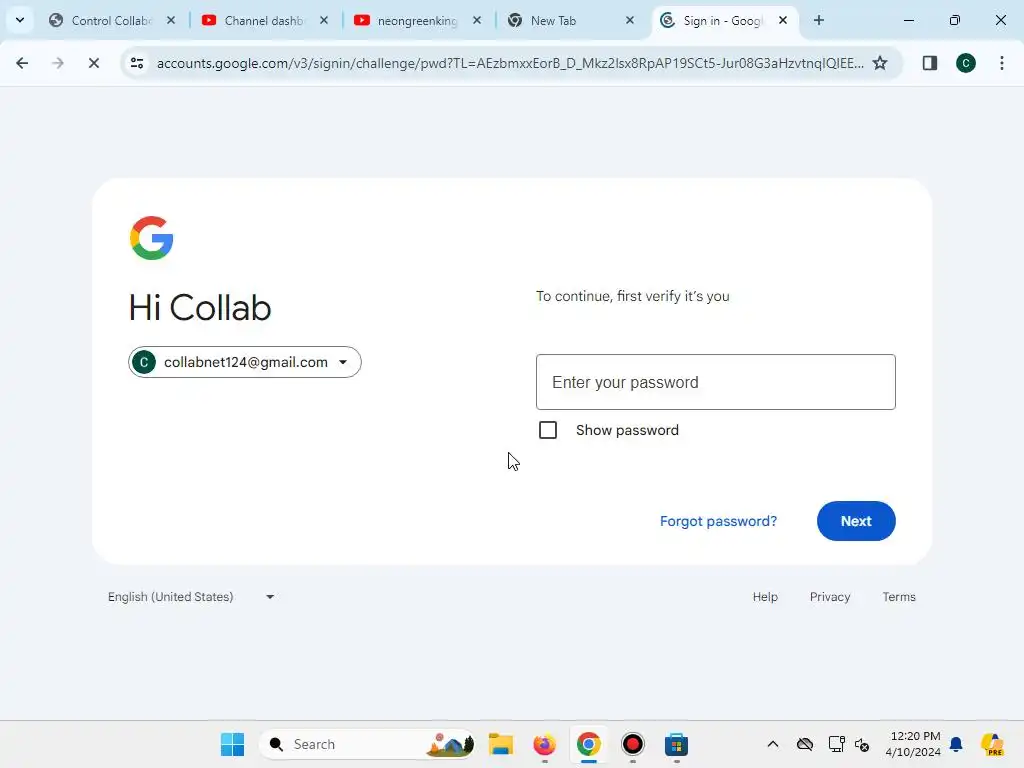
Task: Open File Explorer from the taskbar
Action: 501,744
